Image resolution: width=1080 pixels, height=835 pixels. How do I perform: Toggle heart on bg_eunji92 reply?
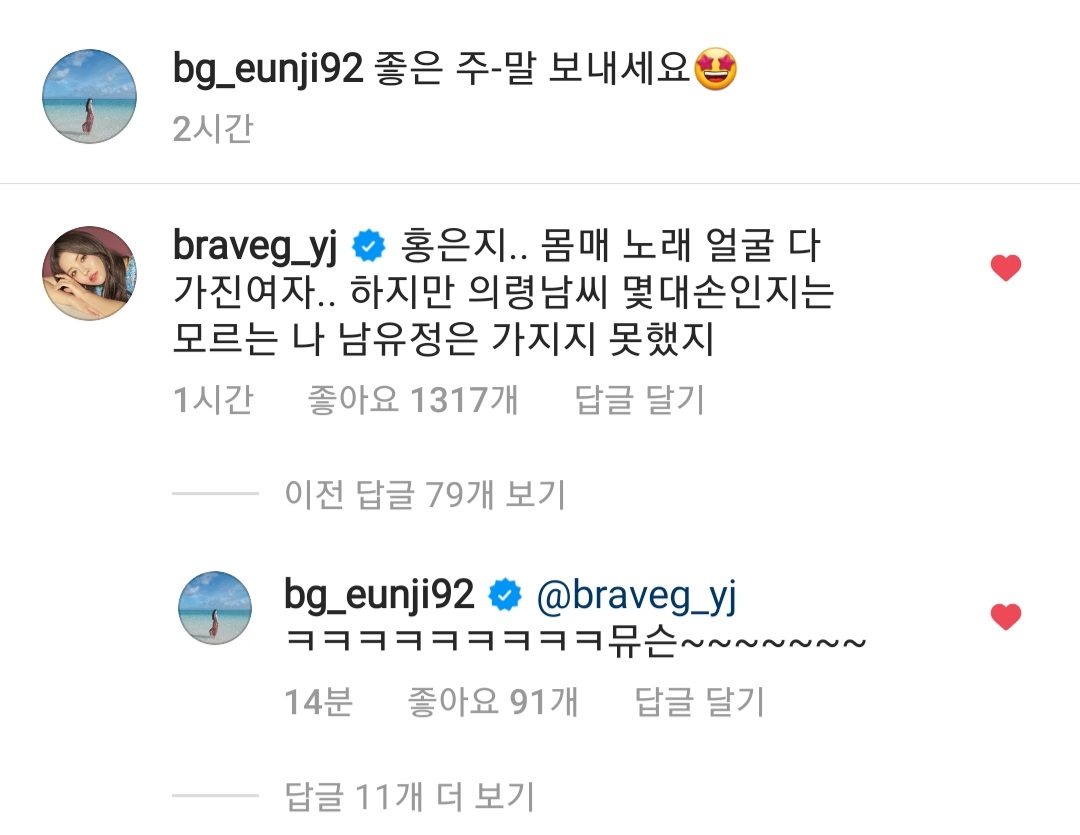click(1006, 617)
